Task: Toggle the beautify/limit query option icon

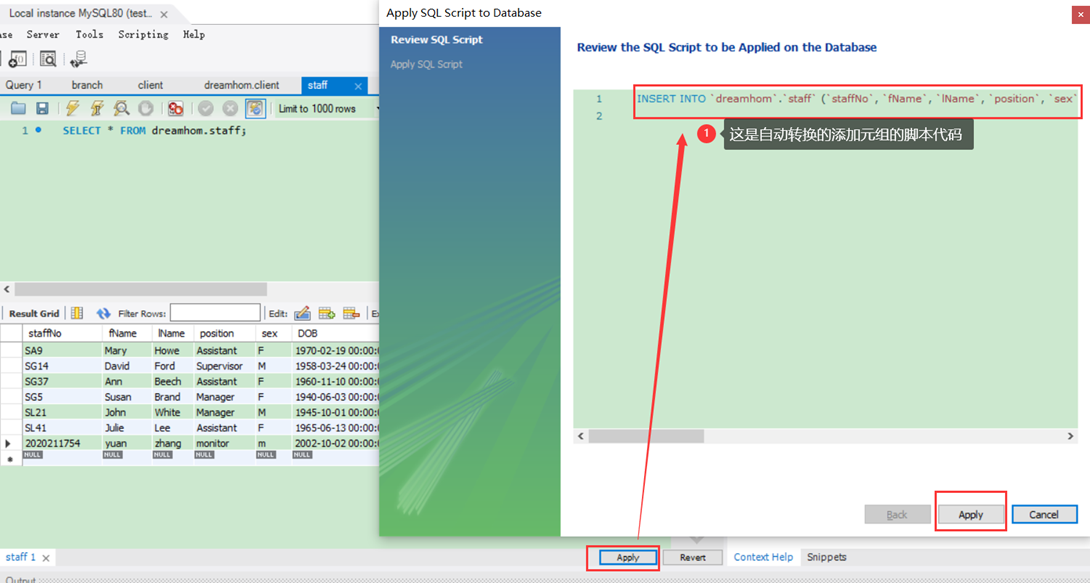Action: (x=255, y=108)
